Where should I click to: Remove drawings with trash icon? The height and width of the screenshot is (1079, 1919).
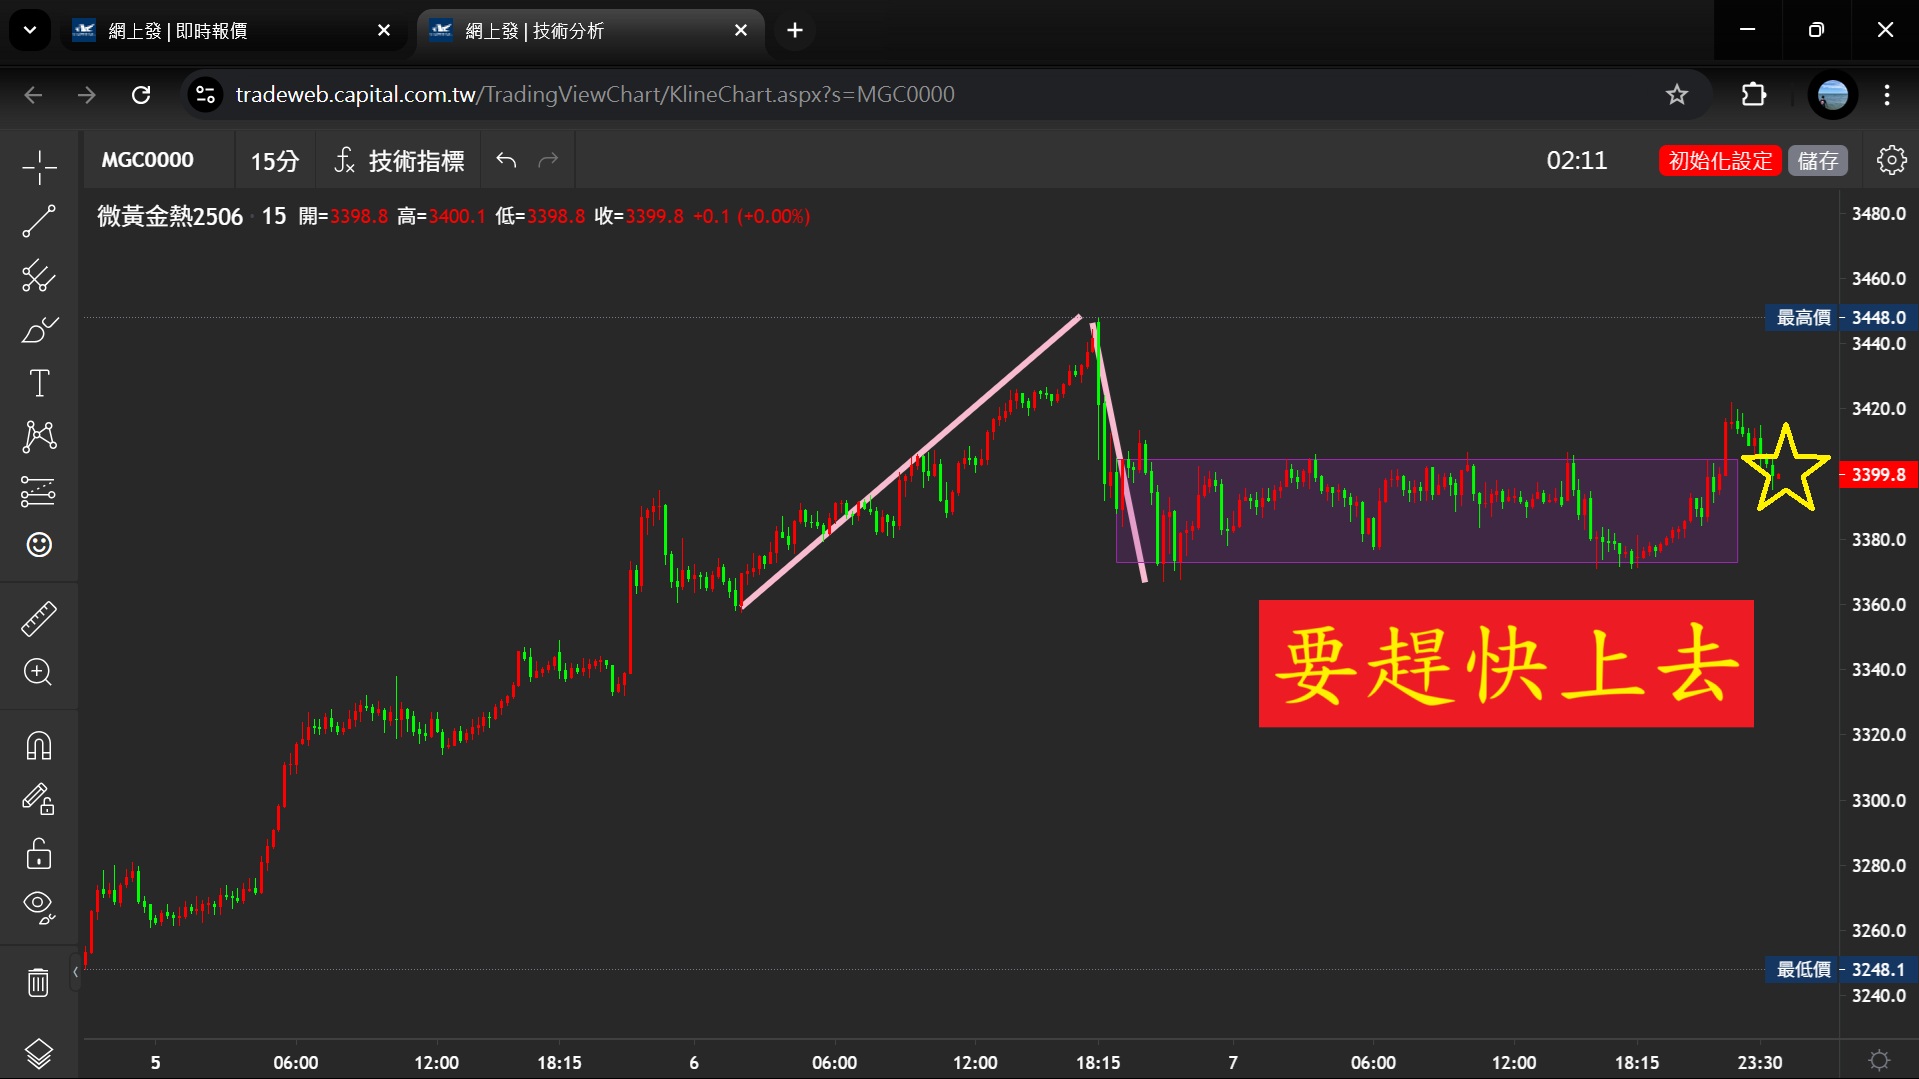tap(39, 982)
